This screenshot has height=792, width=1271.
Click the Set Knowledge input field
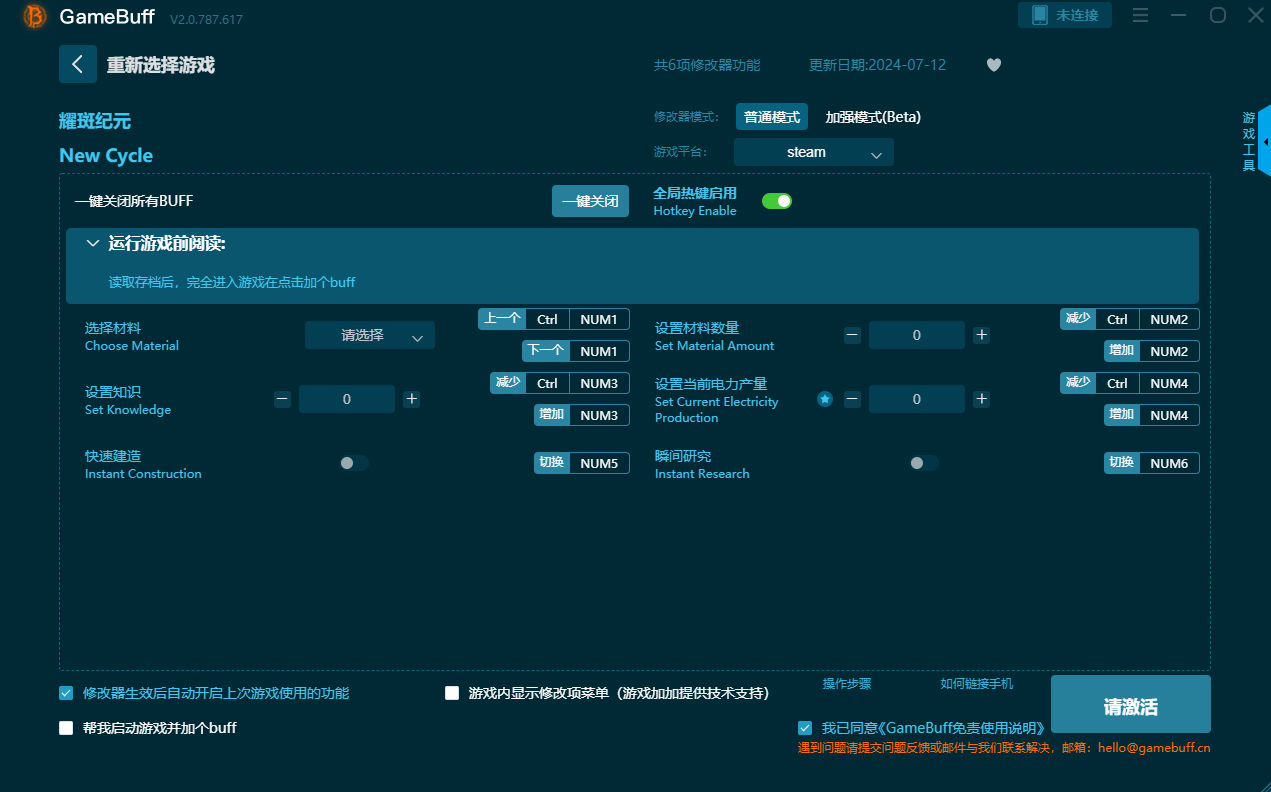pyautogui.click(x=347, y=399)
